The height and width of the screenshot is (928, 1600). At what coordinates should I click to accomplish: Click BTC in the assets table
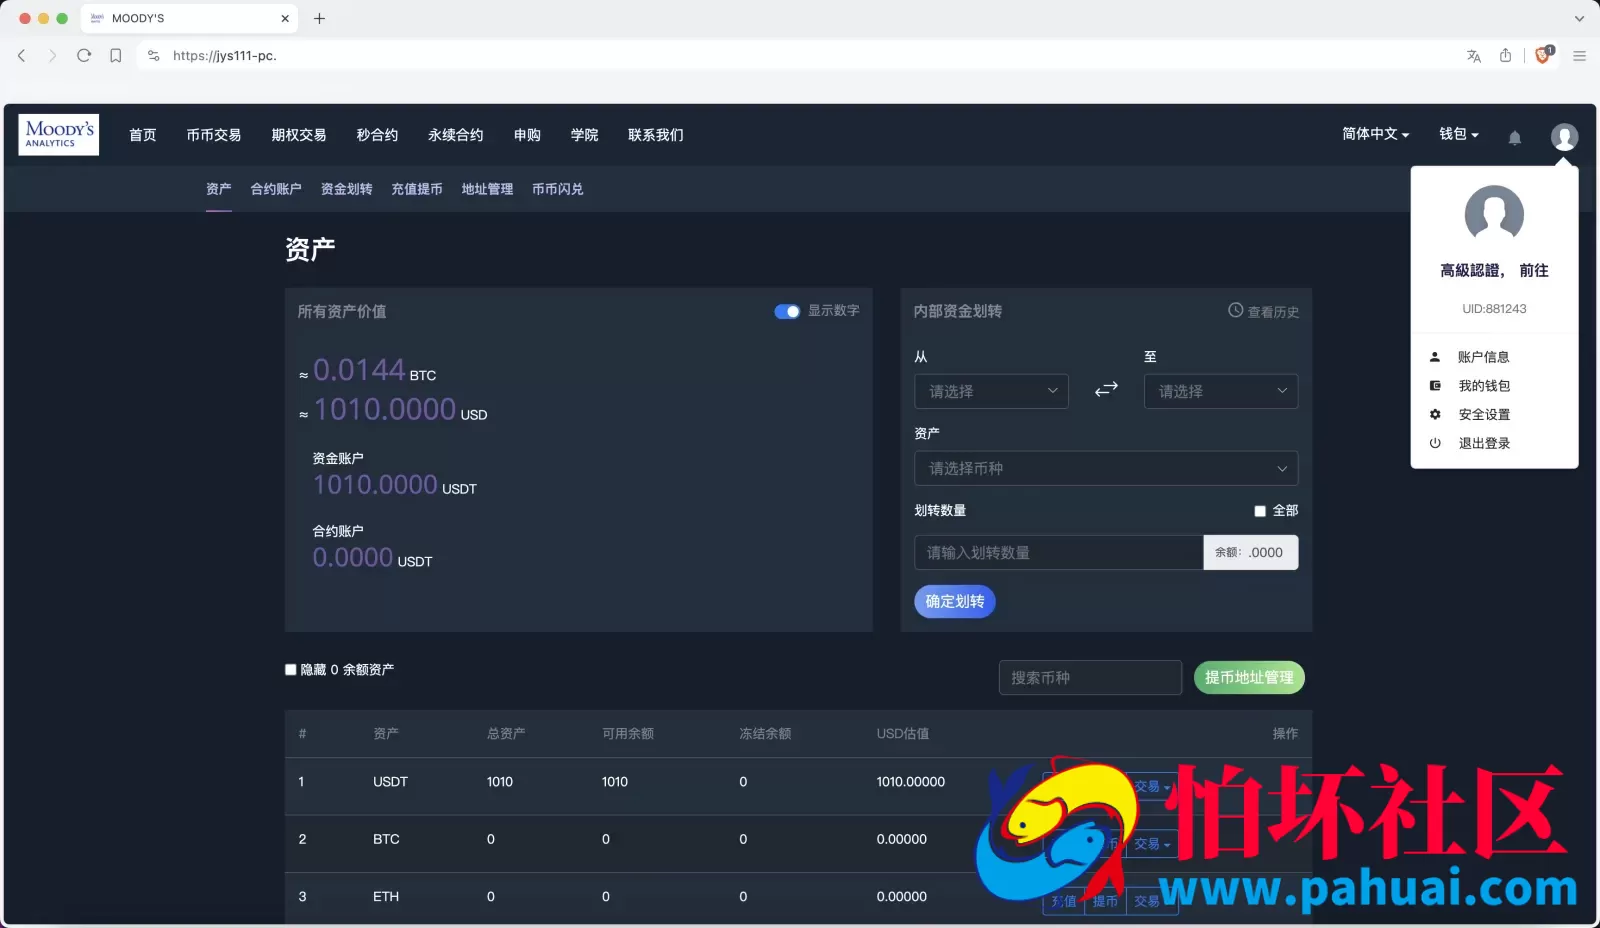(386, 839)
